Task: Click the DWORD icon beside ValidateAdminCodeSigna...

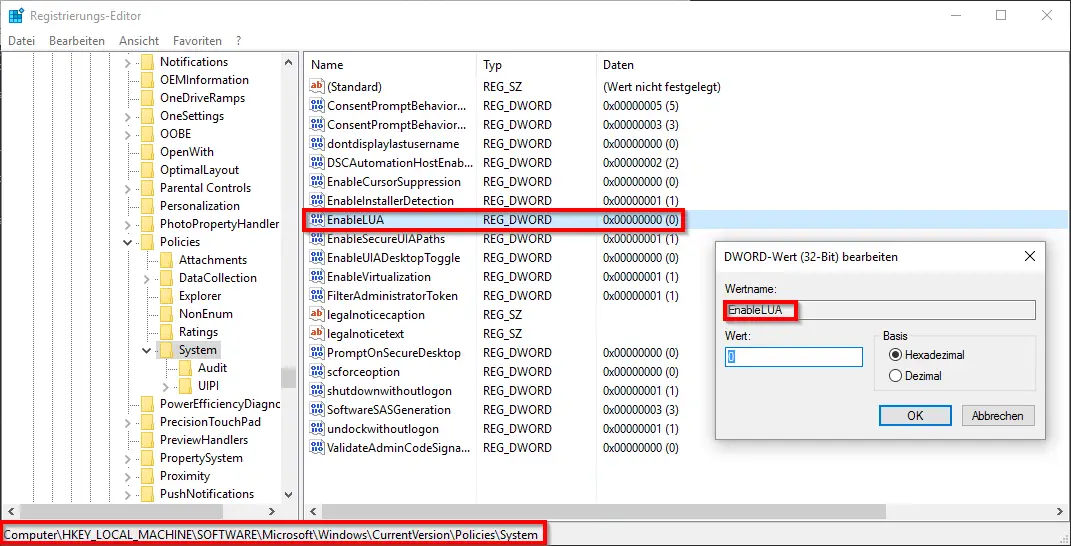Action: (316, 448)
